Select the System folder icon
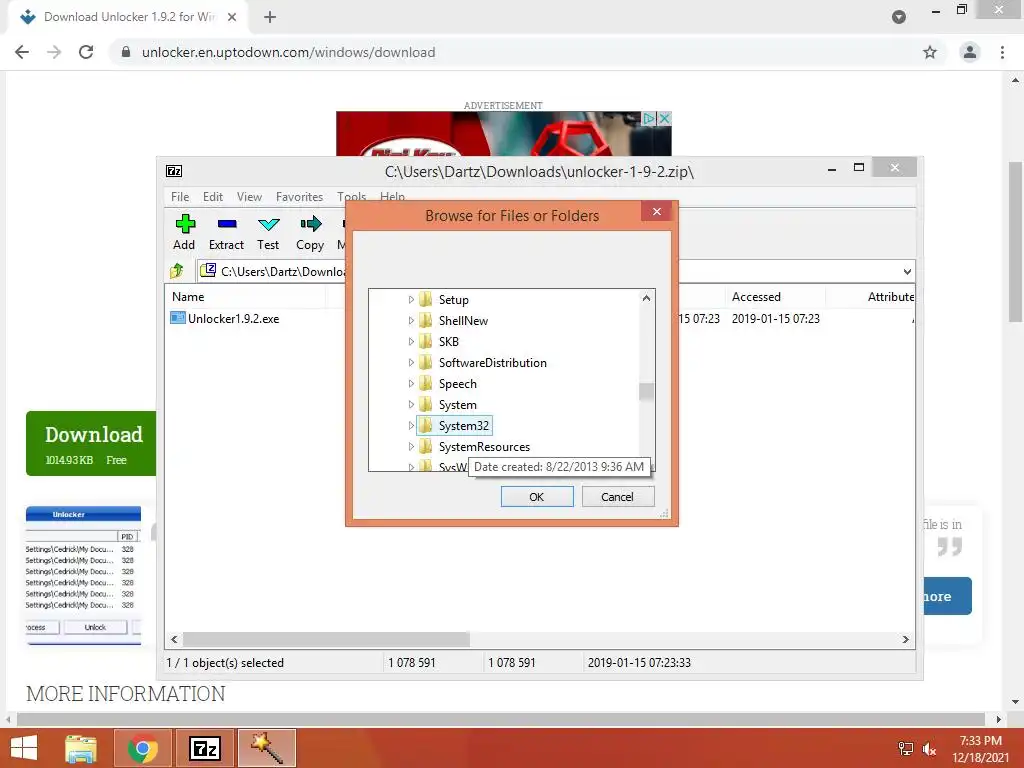1024x768 pixels. pos(426,404)
